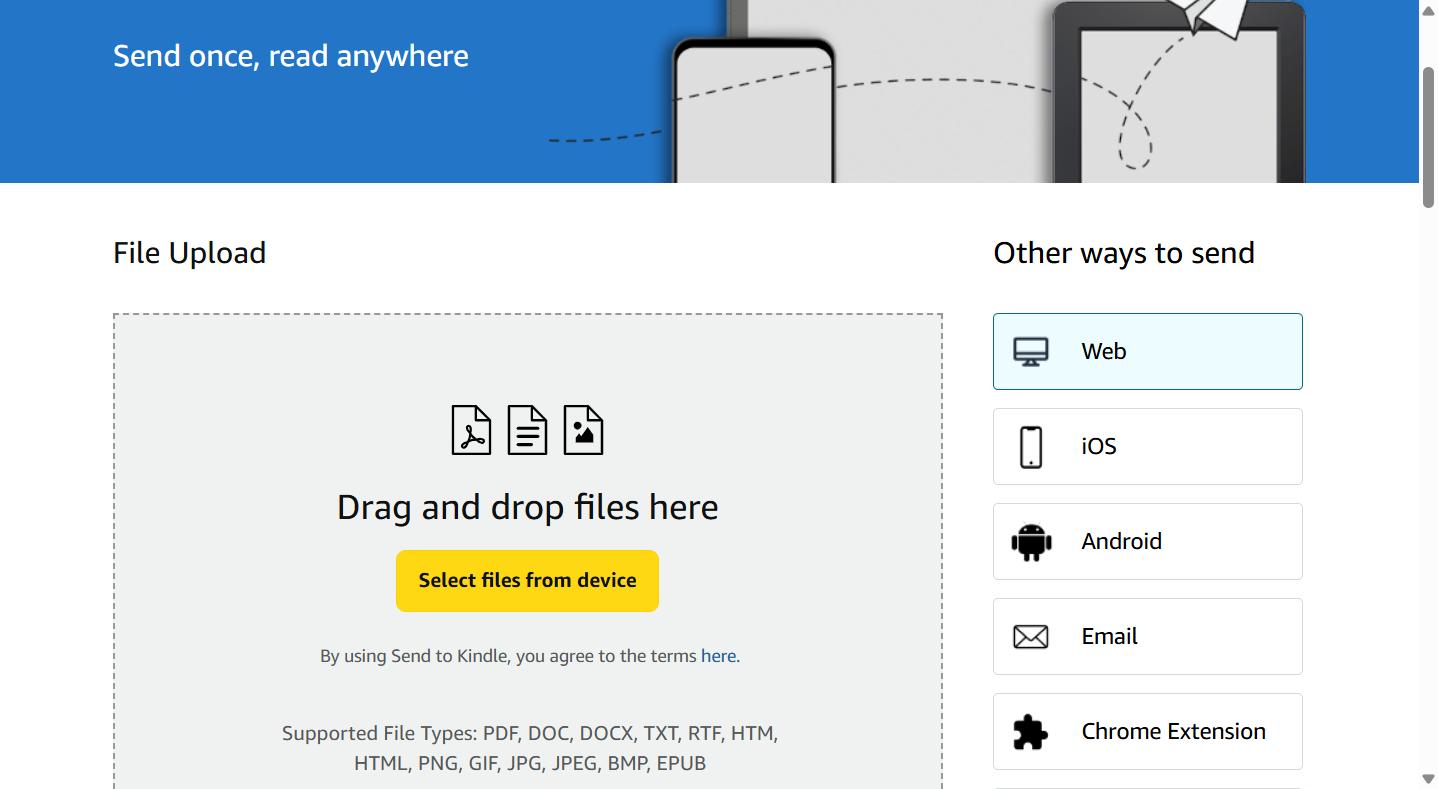
Task: Click the Android robot icon
Action: point(1031,542)
